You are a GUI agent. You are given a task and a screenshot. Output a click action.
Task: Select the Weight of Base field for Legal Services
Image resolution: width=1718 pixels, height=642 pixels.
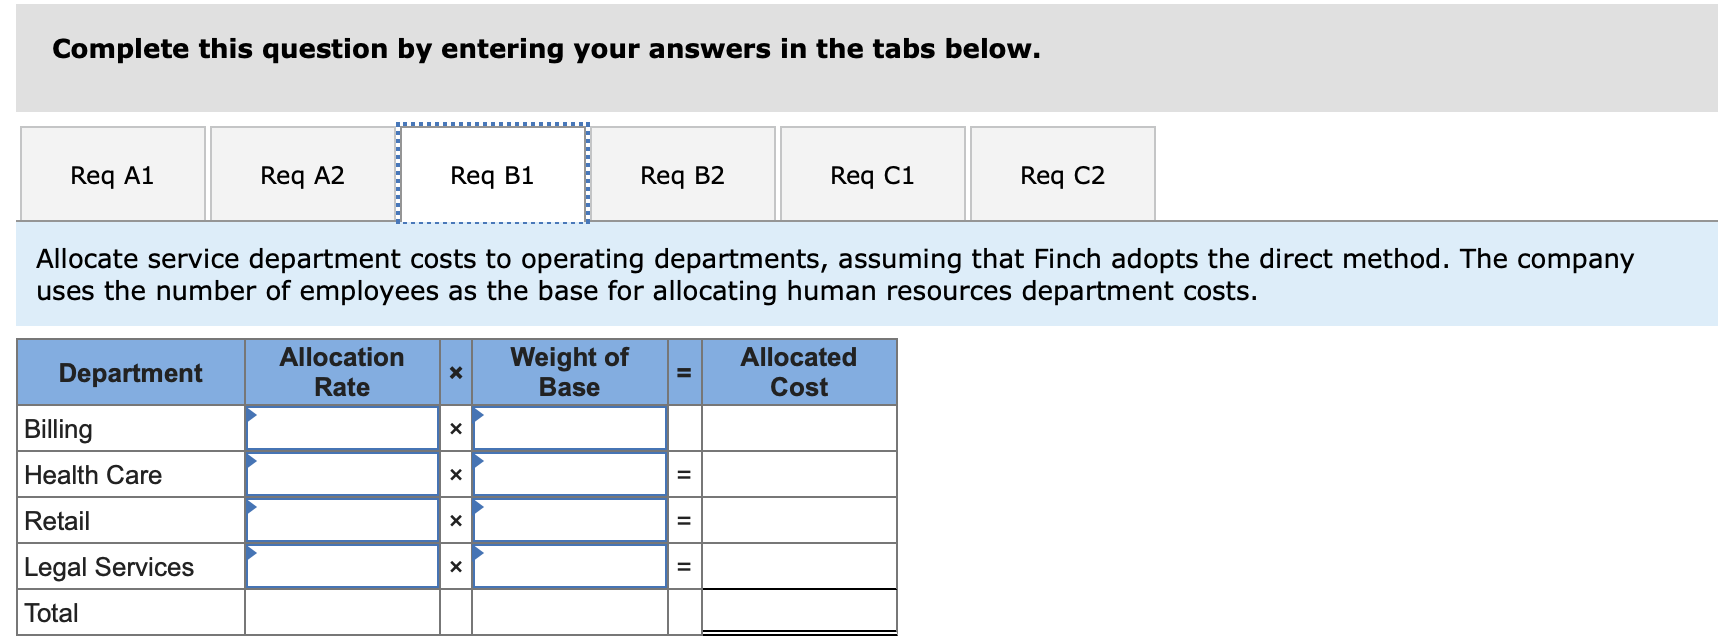(x=570, y=566)
